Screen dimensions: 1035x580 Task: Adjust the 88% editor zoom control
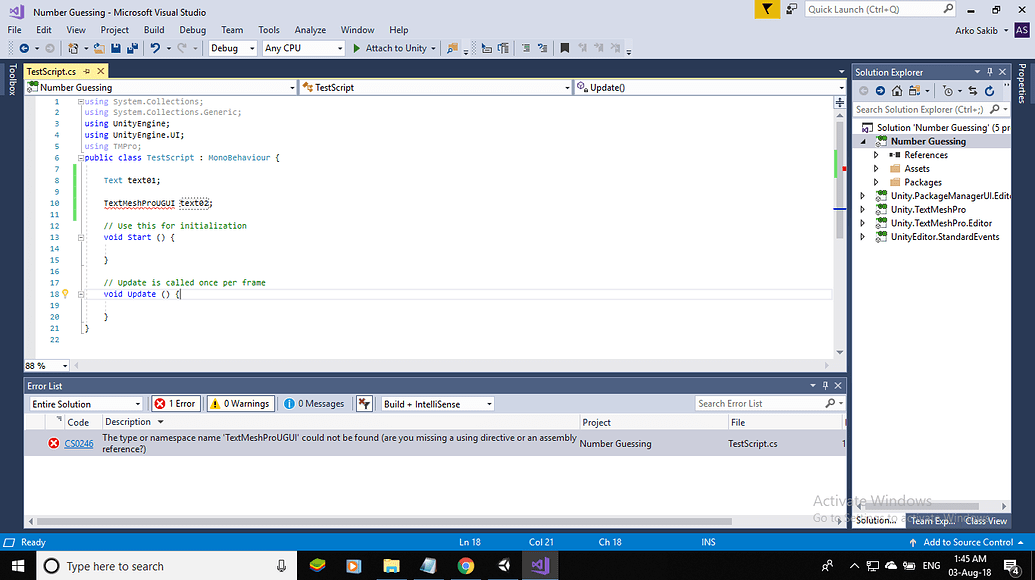(x=46, y=365)
